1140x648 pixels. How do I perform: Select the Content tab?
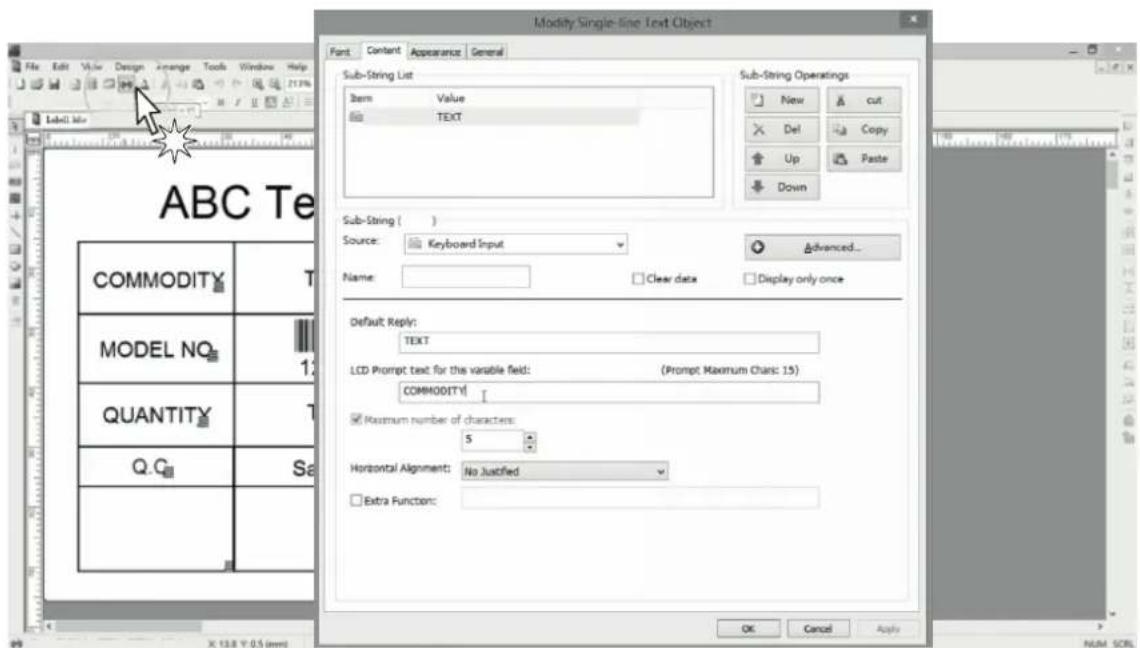pyautogui.click(x=383, y=50)
